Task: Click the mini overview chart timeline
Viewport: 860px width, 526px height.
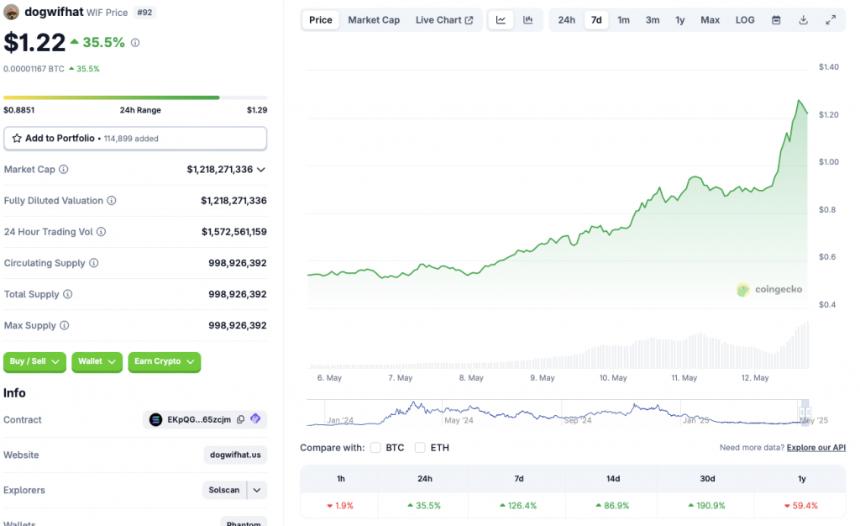Action: [x=557, y=412]
